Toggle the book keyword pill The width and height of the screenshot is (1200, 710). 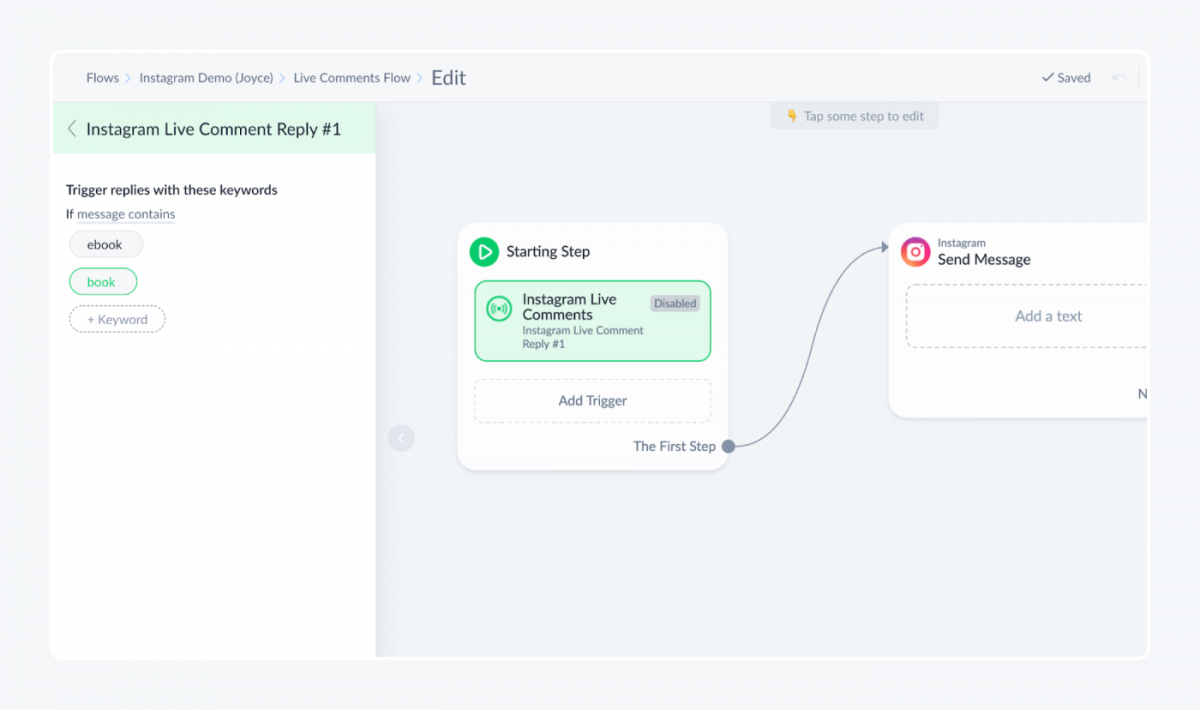pos(103,281)
